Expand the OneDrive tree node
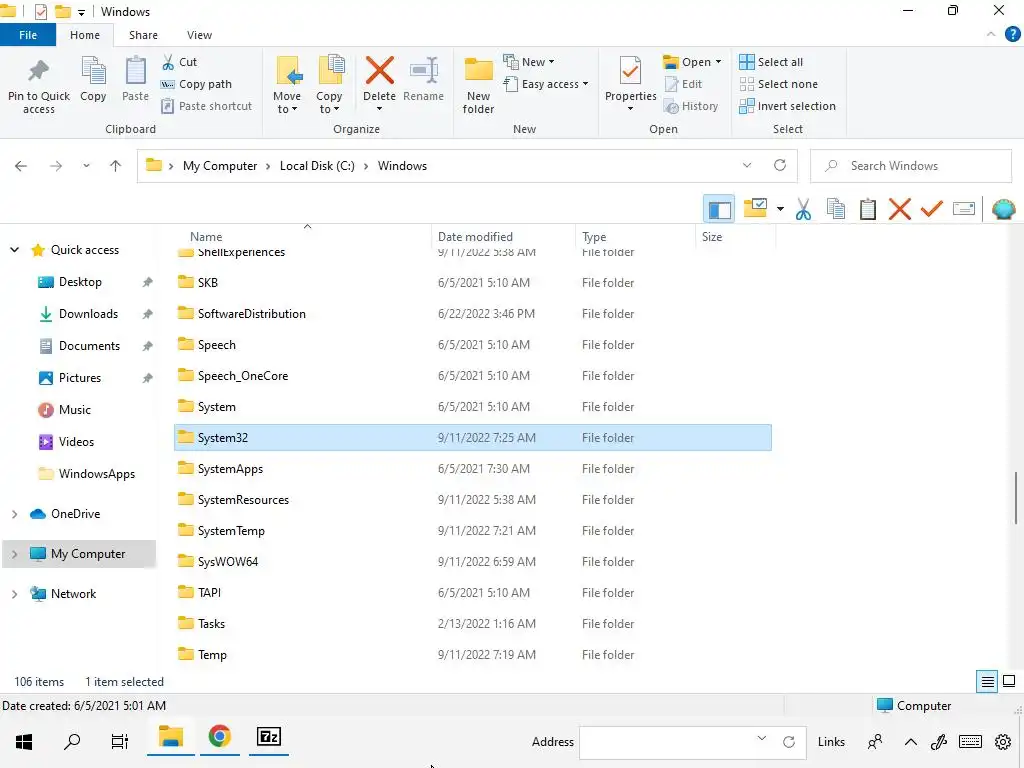 pyautogui.click(x=14, y=515)
